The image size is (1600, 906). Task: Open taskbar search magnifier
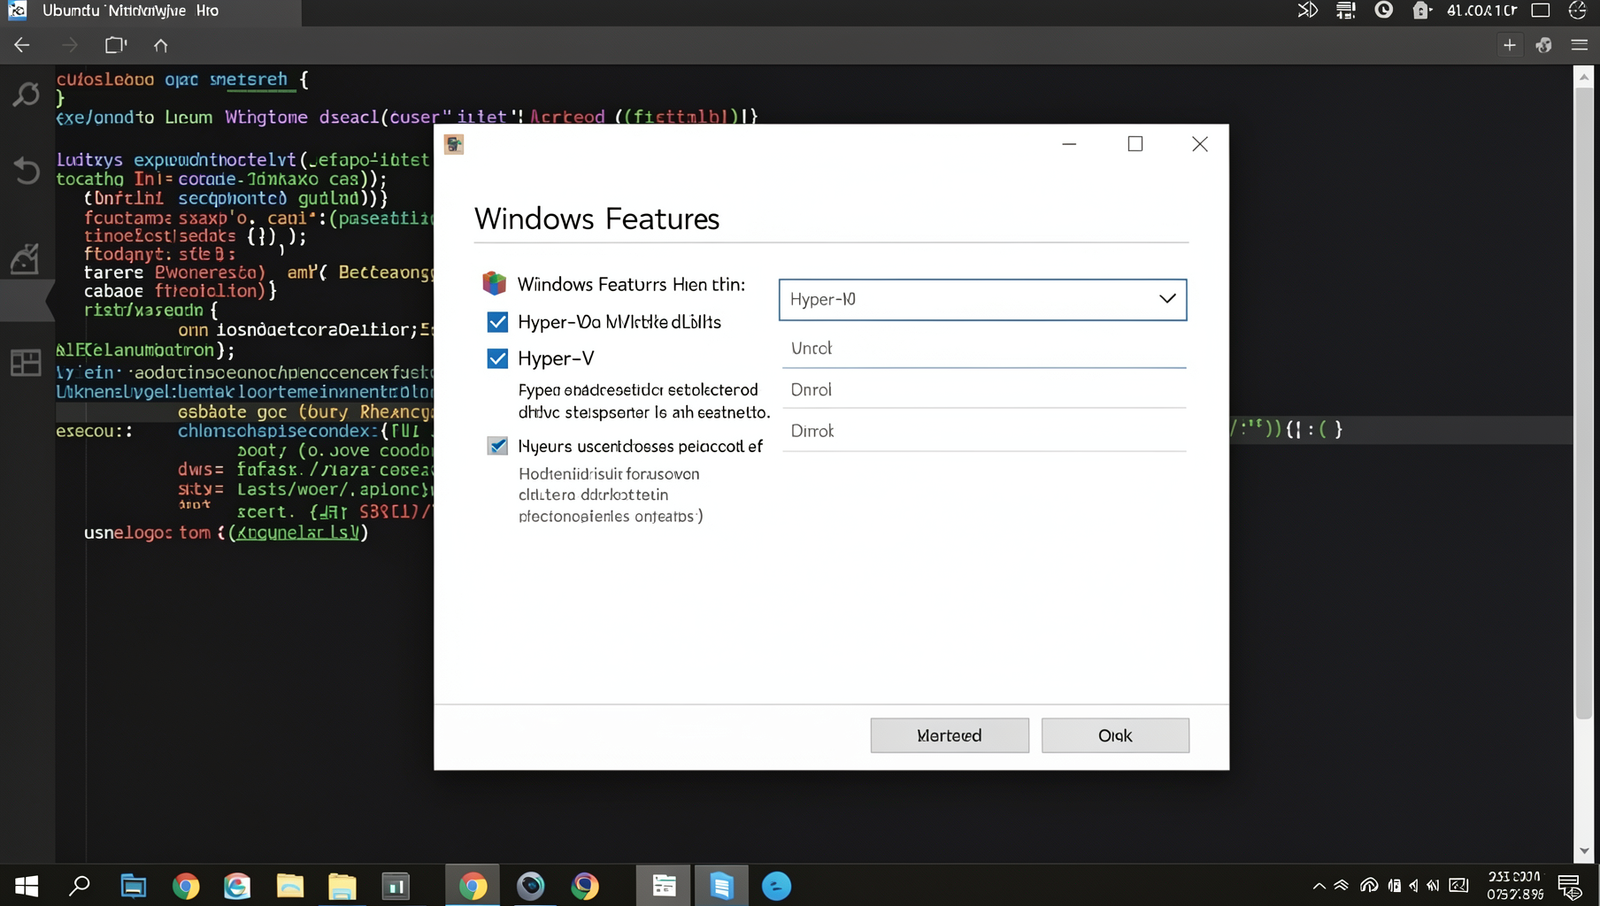[79, 886]
